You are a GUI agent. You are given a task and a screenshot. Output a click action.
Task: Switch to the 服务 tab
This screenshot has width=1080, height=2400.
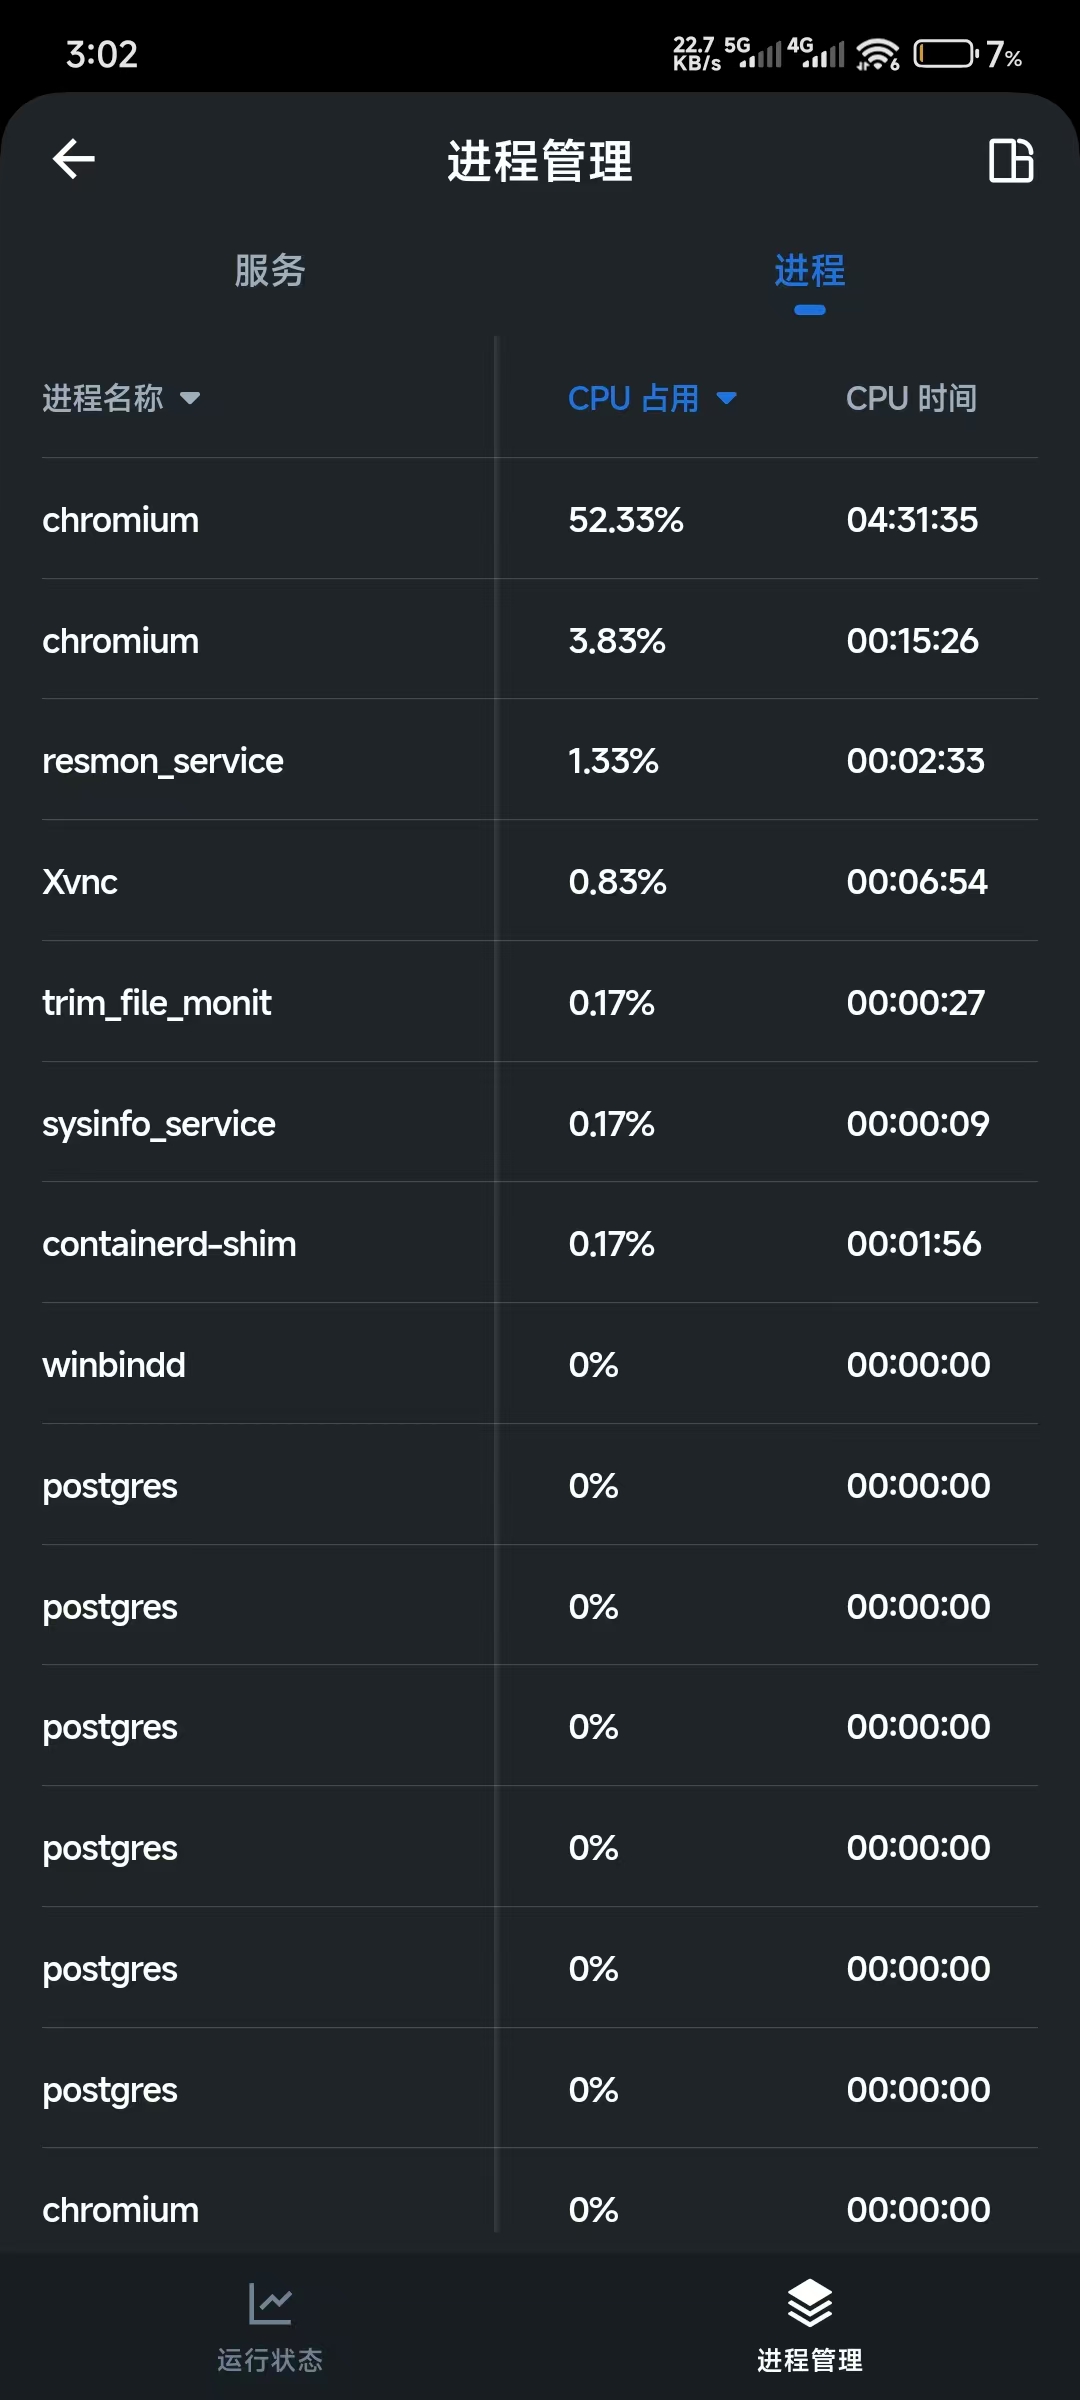(x=270, y=271)
